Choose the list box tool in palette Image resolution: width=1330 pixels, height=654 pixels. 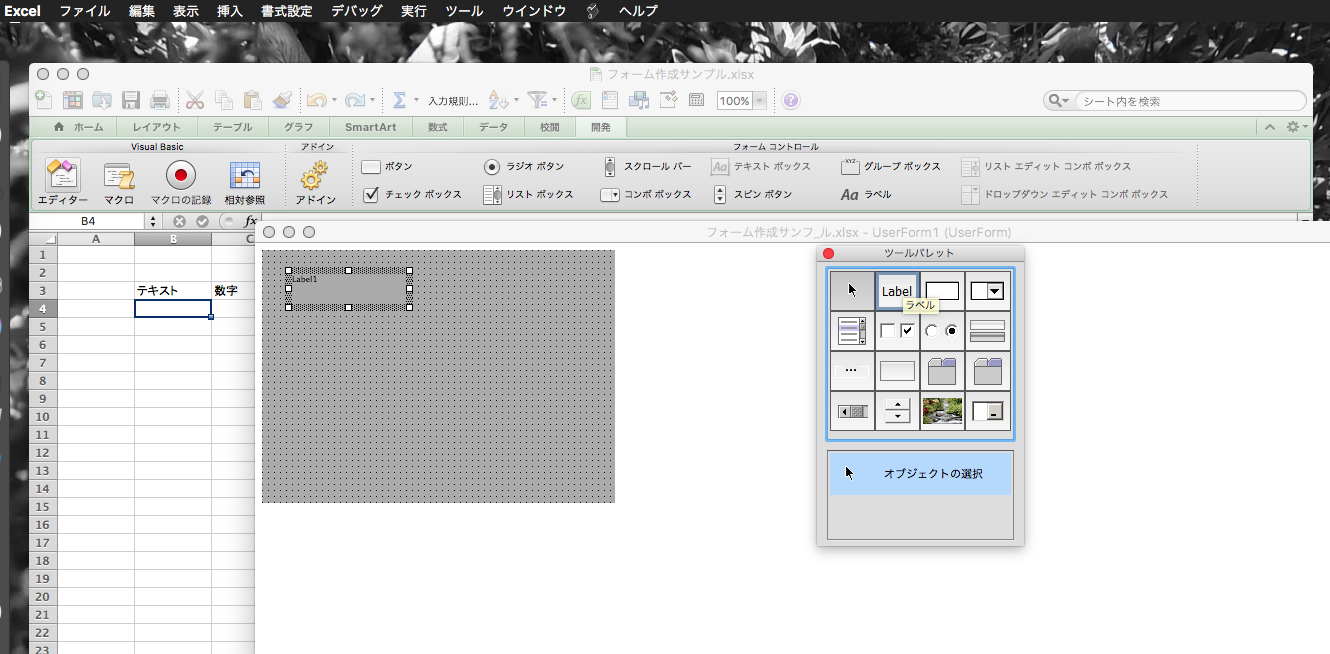point(852,331)
